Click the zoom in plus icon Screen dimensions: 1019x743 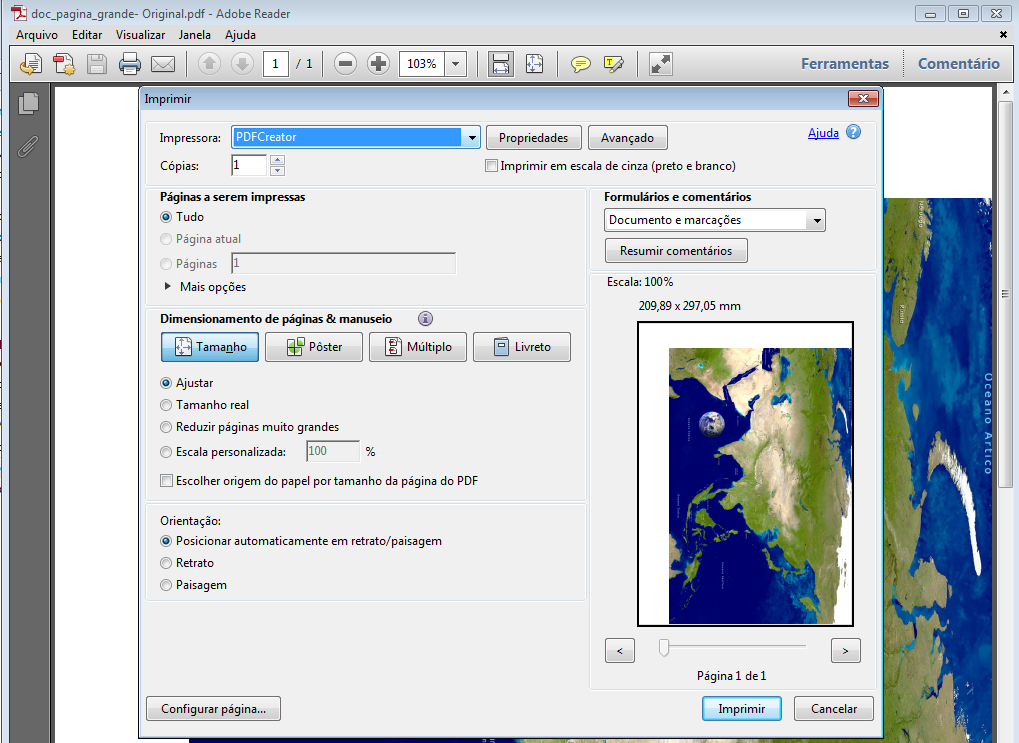click(x=379, y=64)
